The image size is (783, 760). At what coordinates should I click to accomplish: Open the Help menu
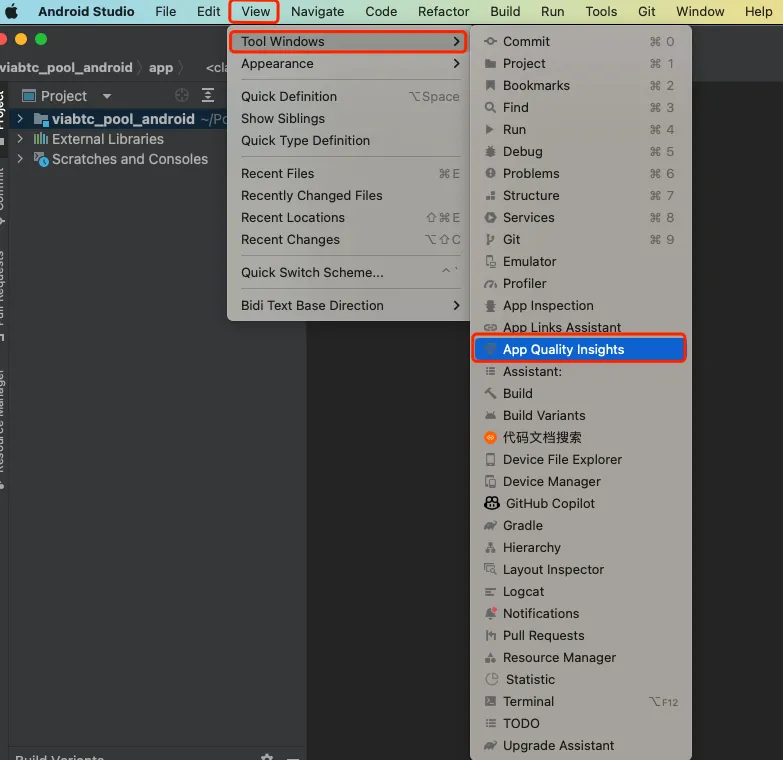(758, 11)
